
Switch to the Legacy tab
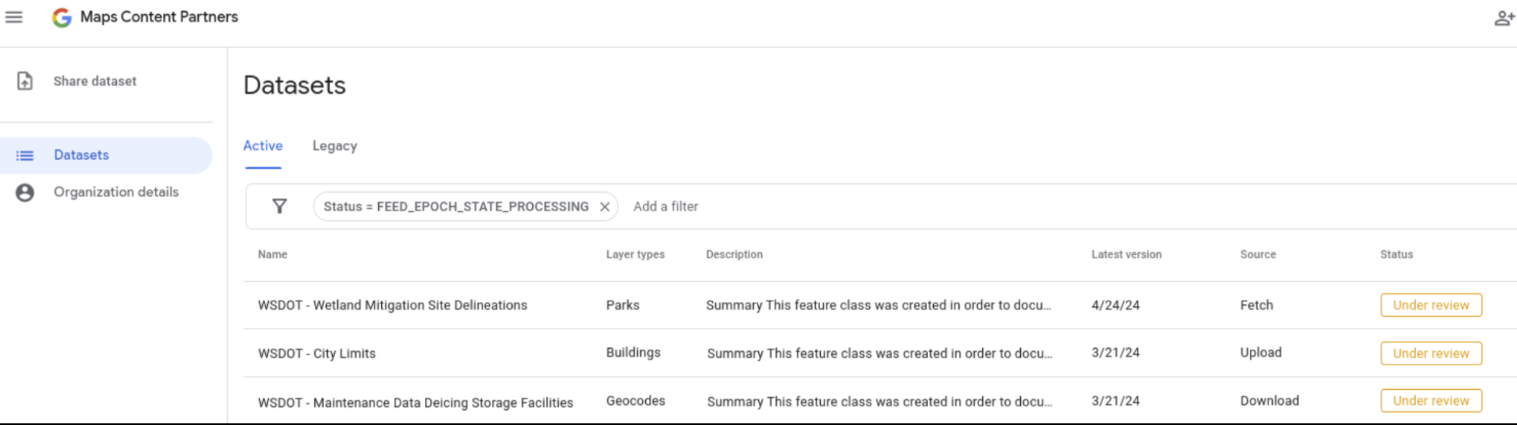pos(334,146)
